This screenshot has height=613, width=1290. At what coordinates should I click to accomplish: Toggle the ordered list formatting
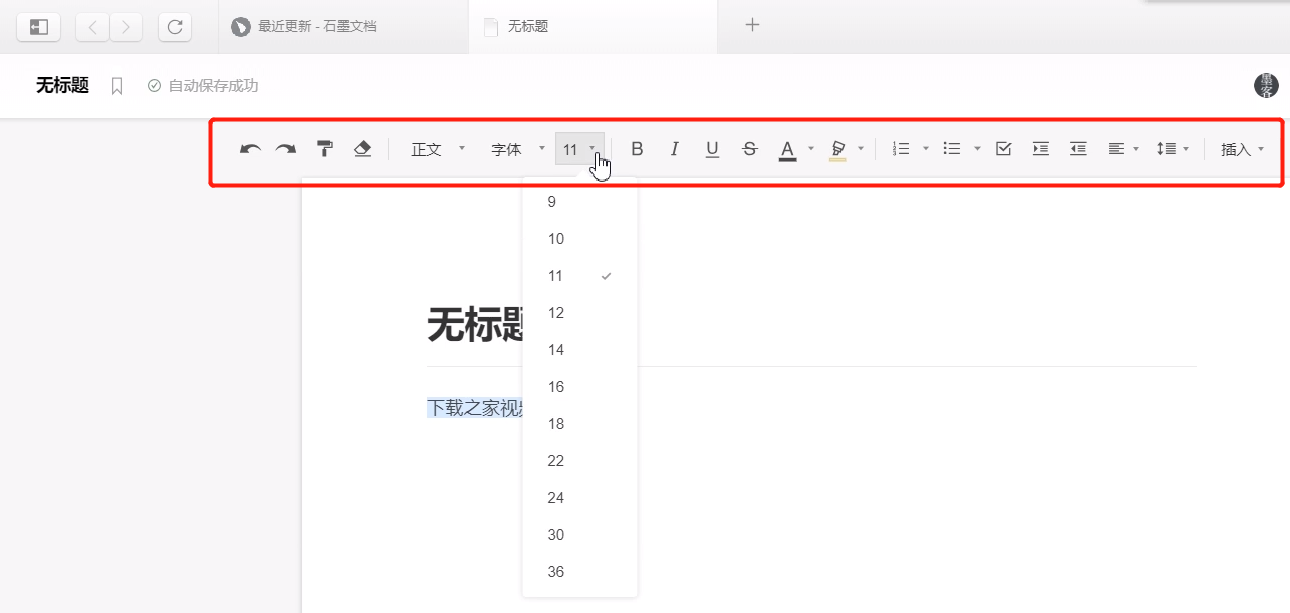click(899, 148)
